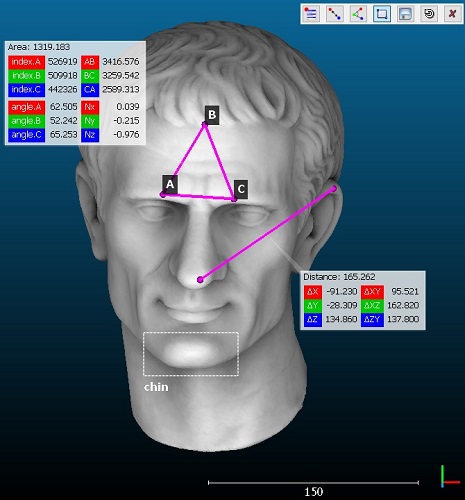Save the current label with floppy icon
Screen dimensions: 465x500
coord(405,14)
